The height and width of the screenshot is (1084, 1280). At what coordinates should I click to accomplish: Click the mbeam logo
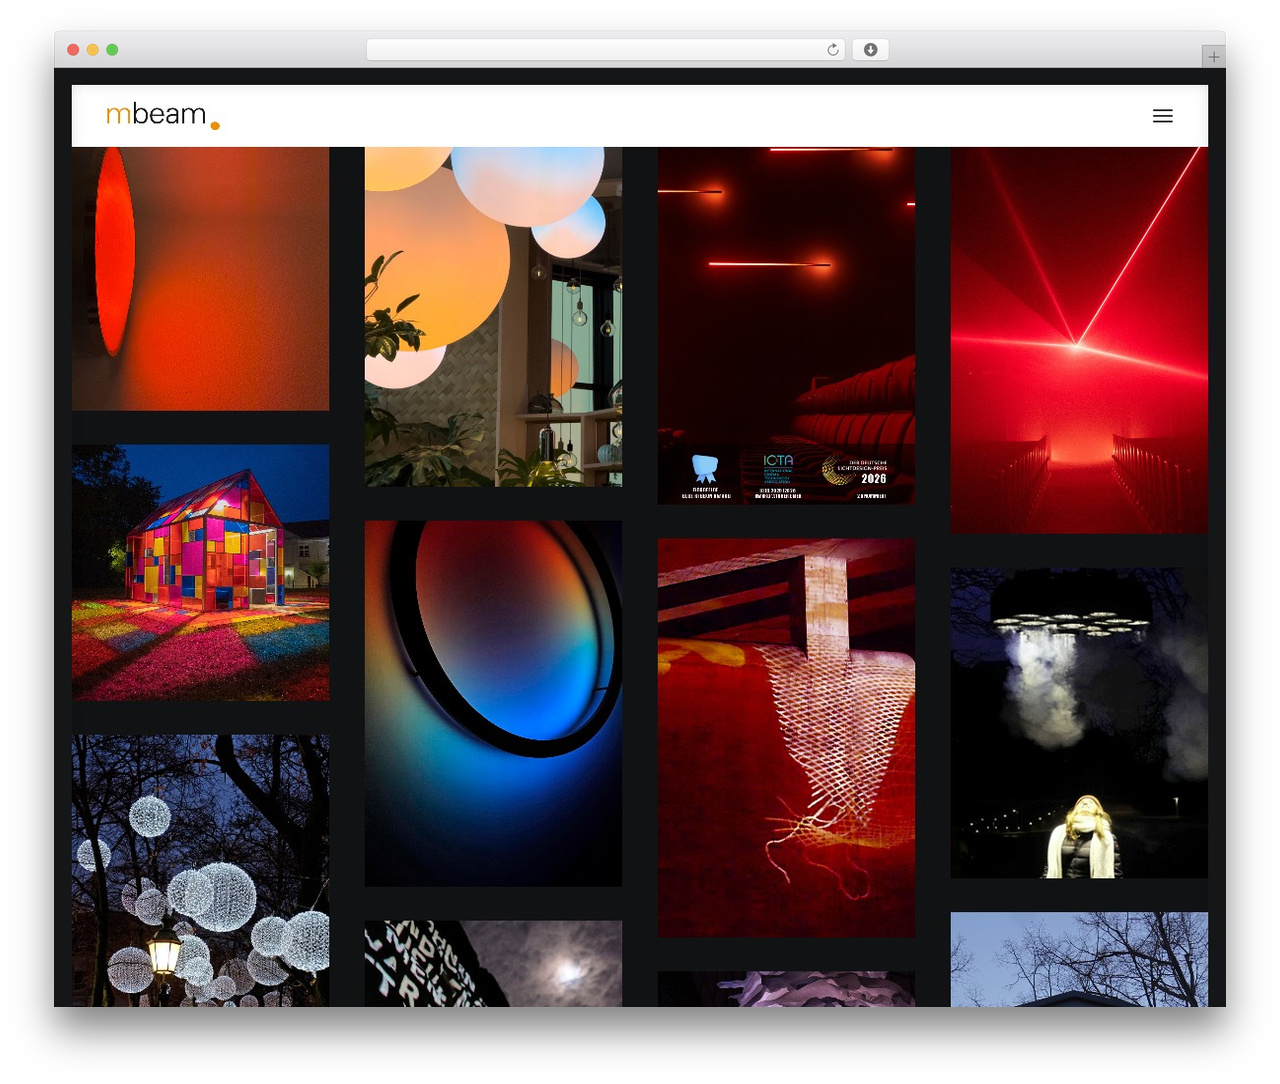[162, 116]
